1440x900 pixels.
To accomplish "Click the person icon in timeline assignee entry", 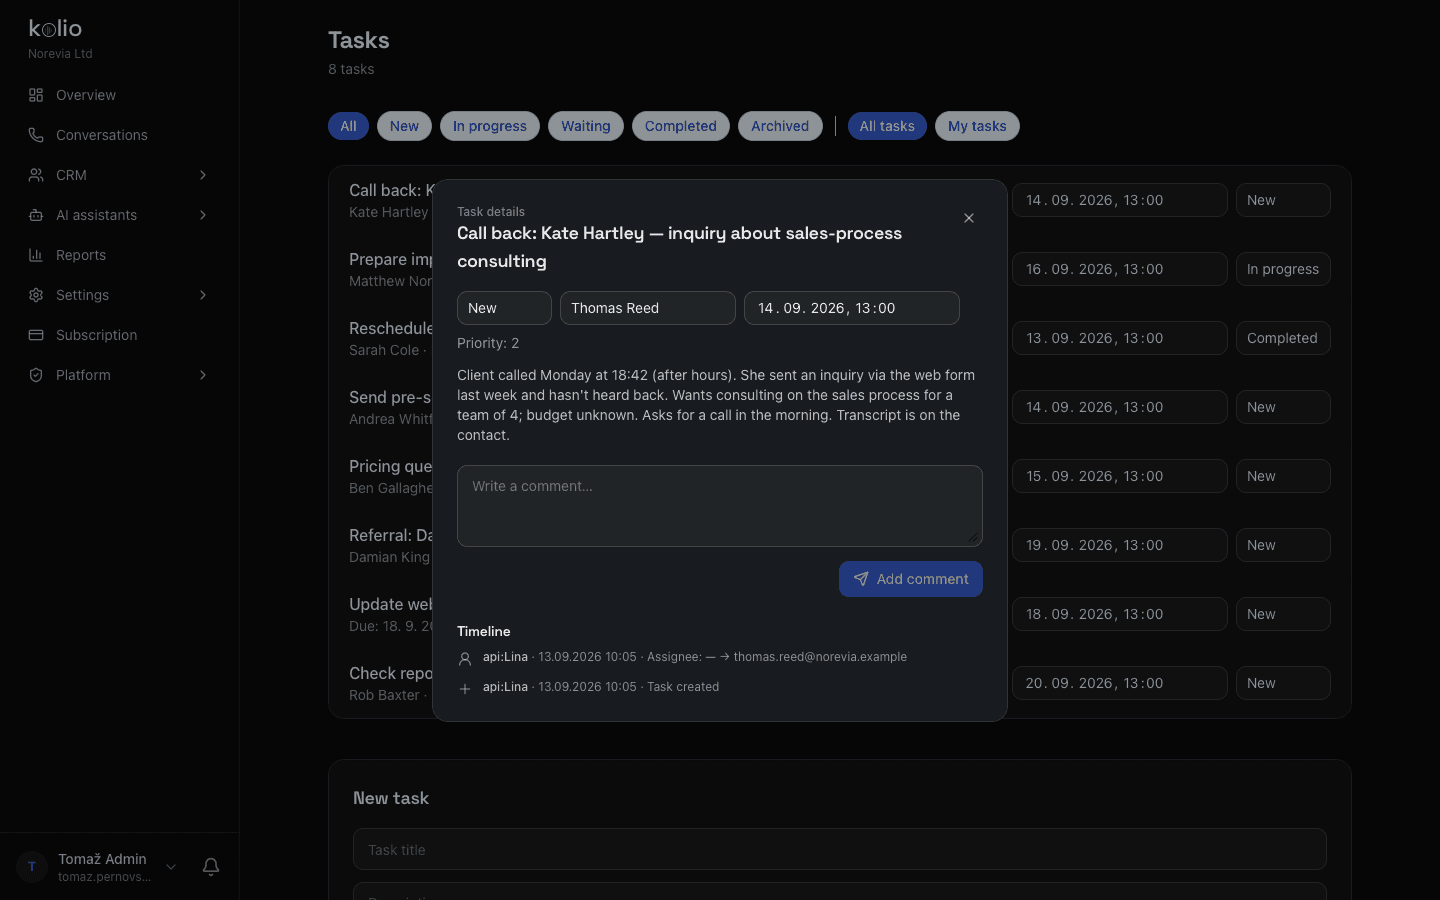I will (x=465, y=659).
